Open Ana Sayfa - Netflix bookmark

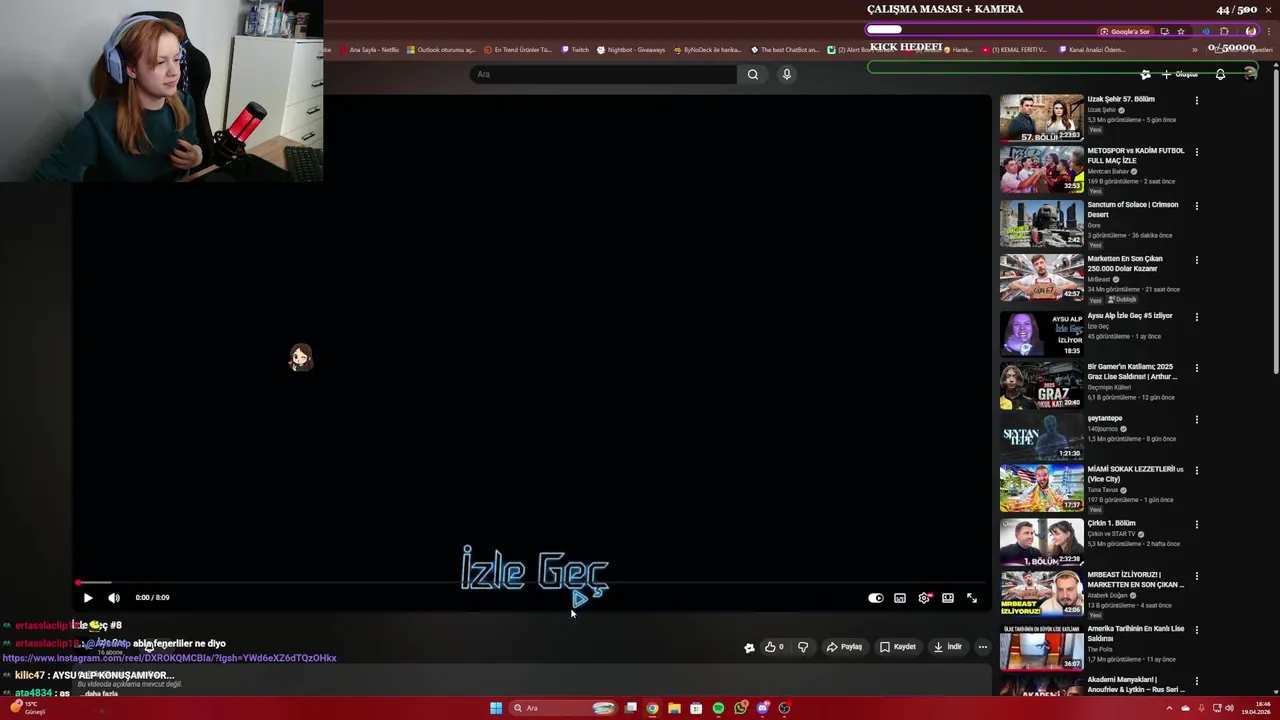[x=370, y=50]
